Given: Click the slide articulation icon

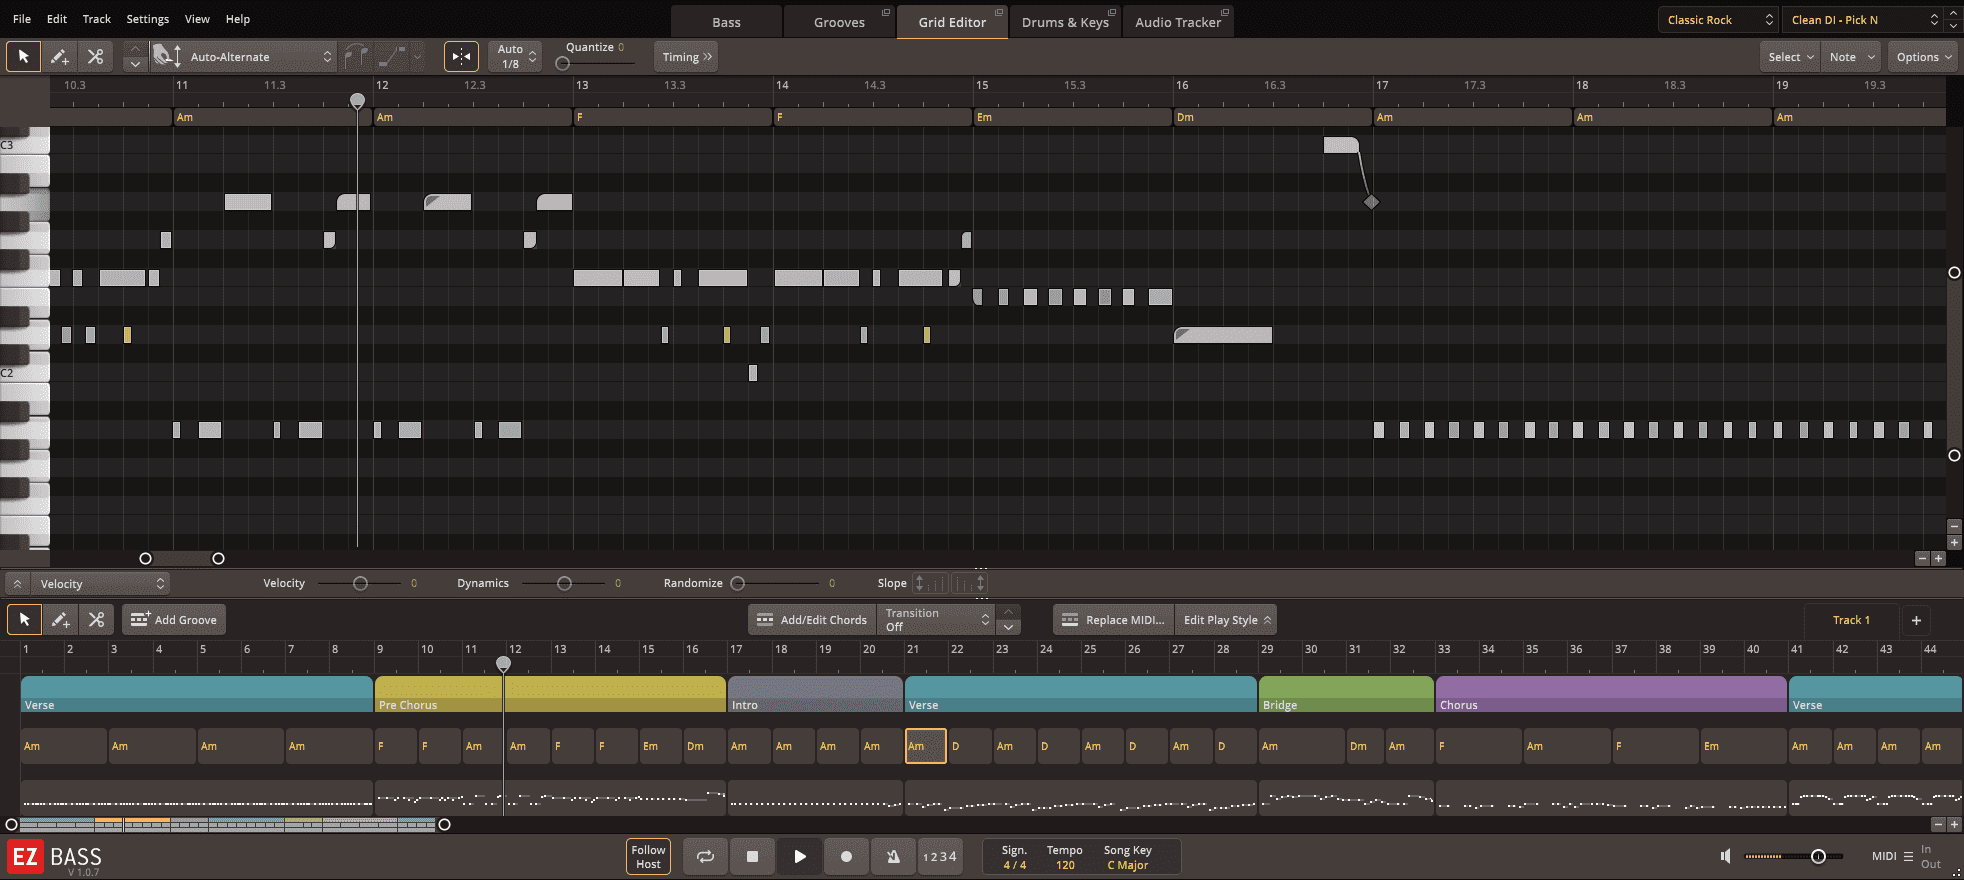Looking at the screenshot, I should 393,57.
